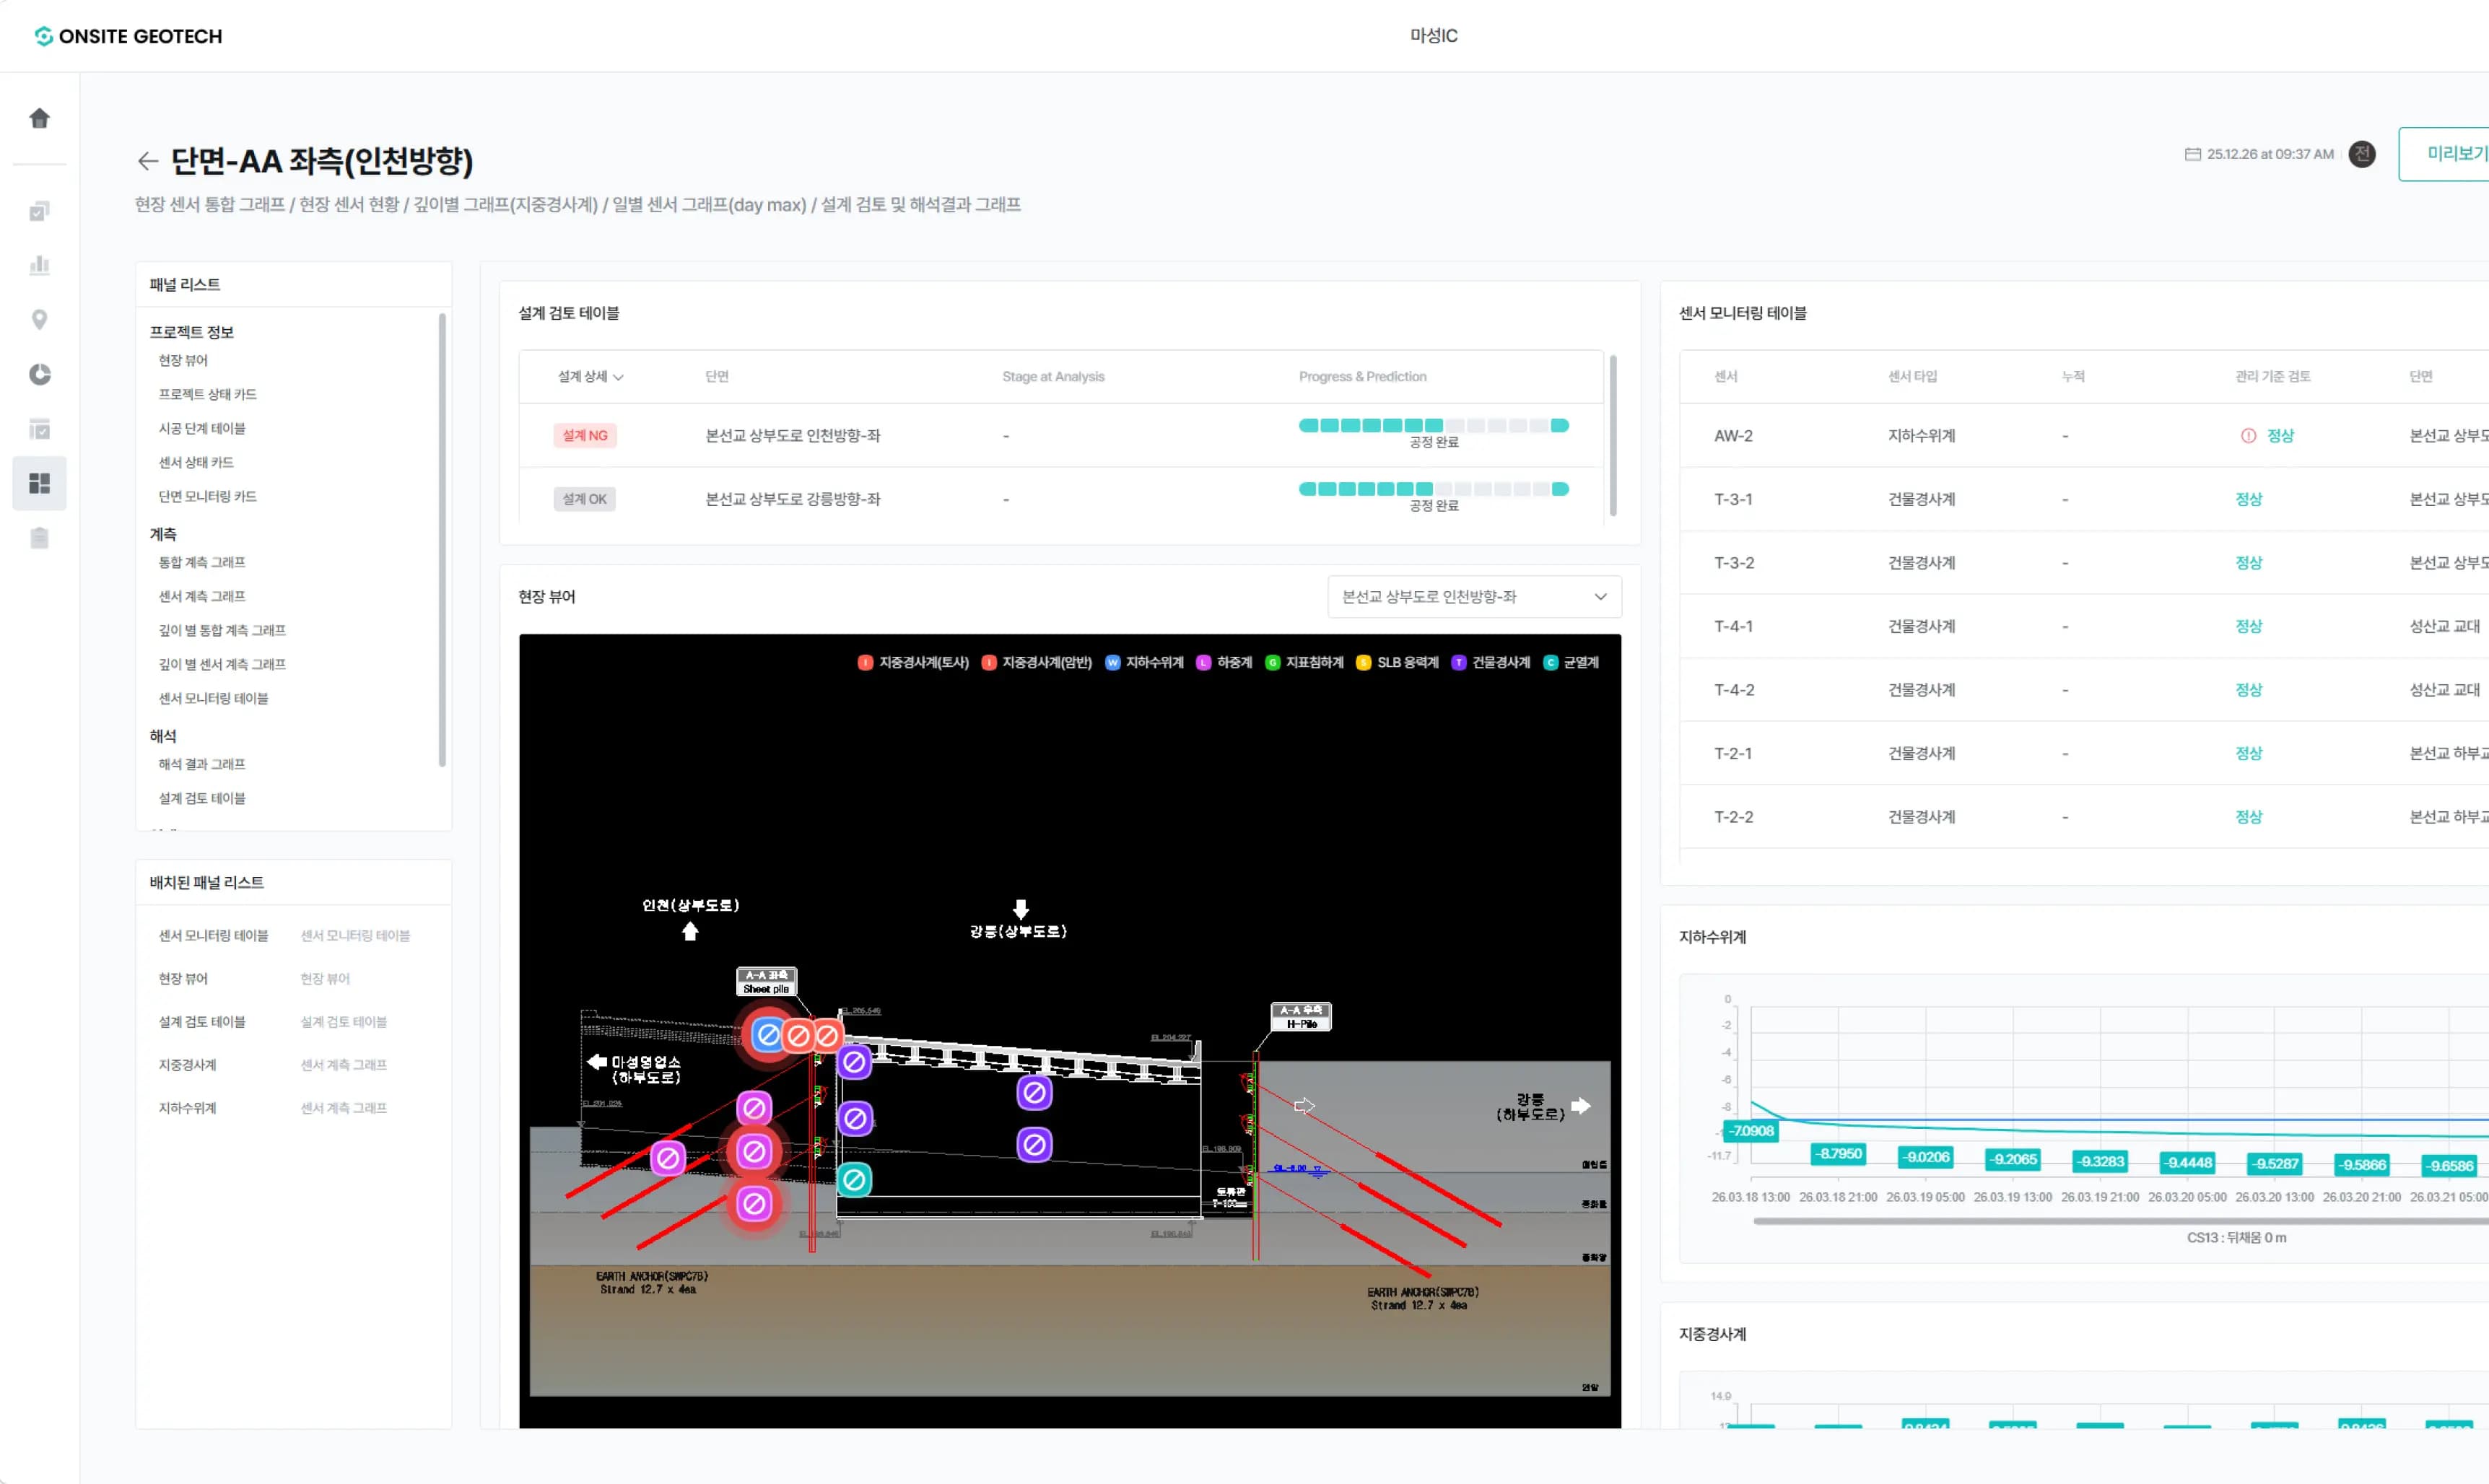Select 현장 뷰어 in panel list

pos(183,360)
